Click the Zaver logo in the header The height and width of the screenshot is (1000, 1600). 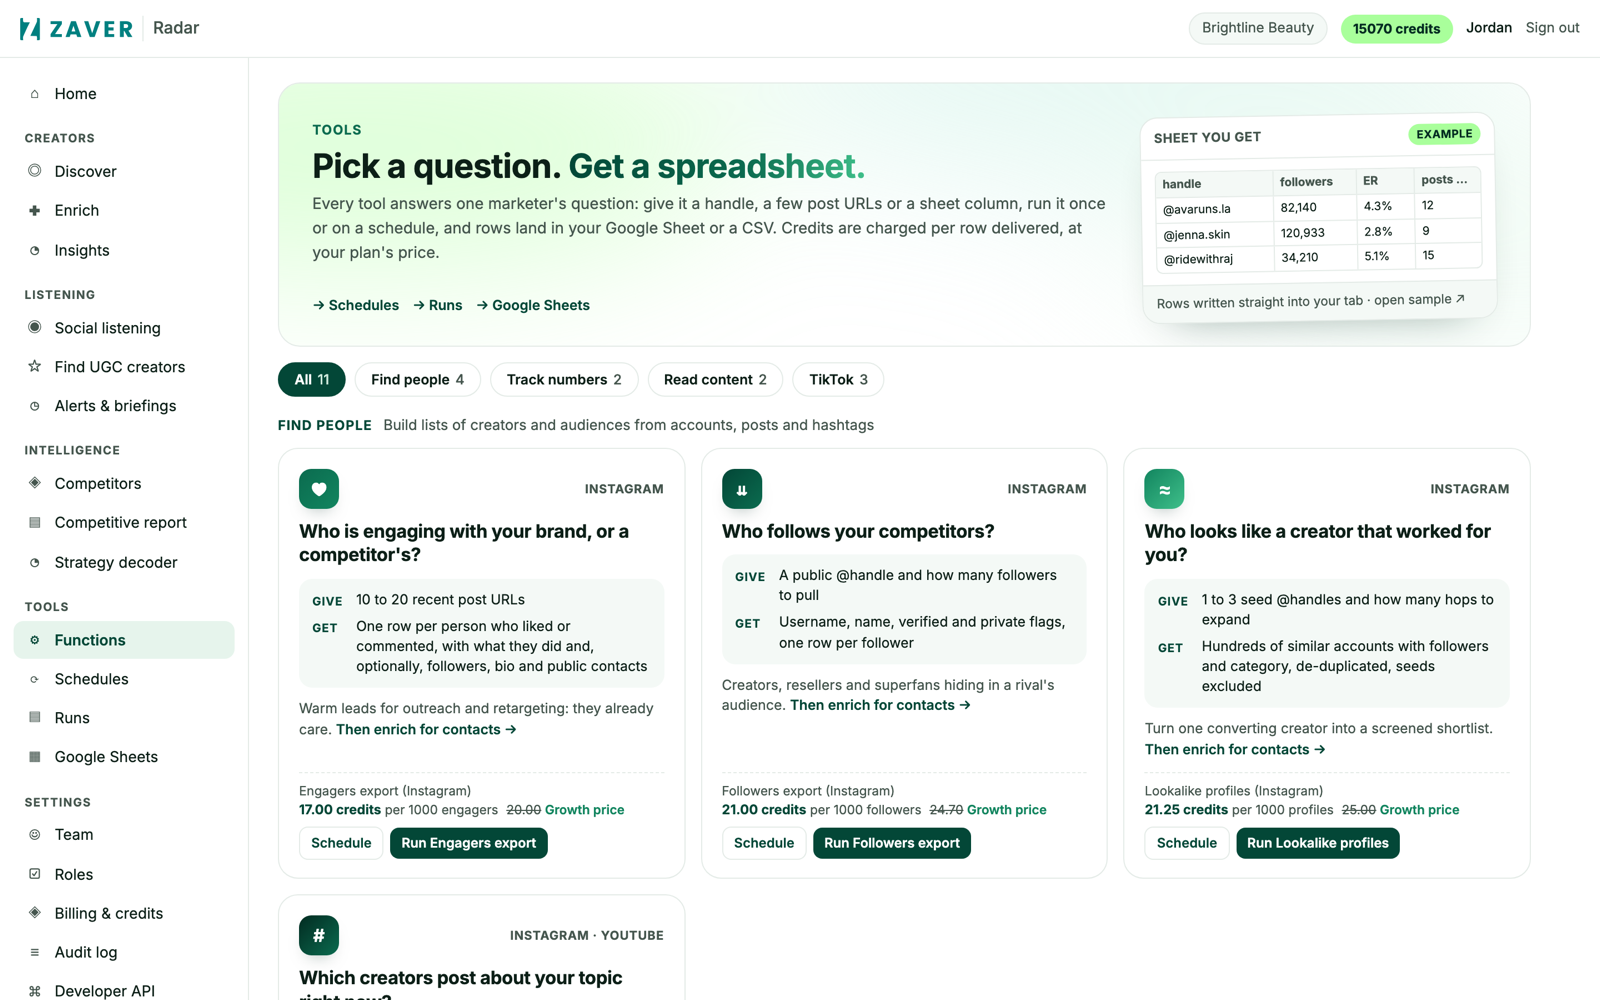(x=76, y=28)
